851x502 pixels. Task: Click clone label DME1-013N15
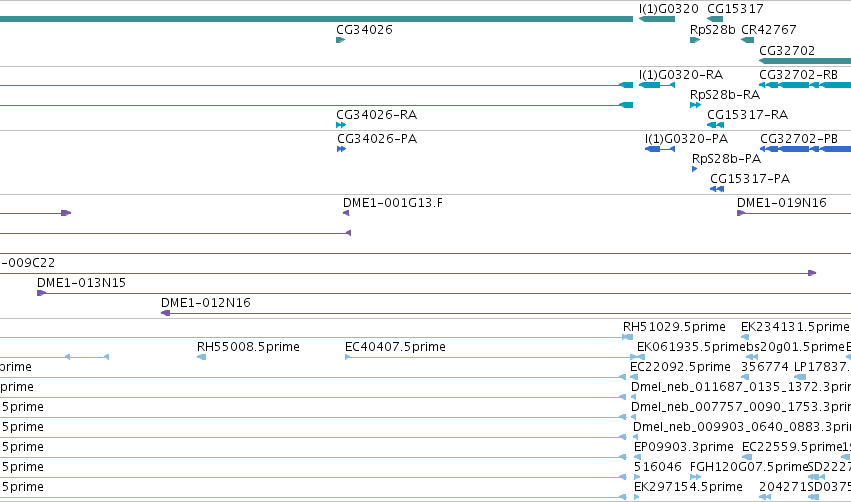tap(81, 283)
